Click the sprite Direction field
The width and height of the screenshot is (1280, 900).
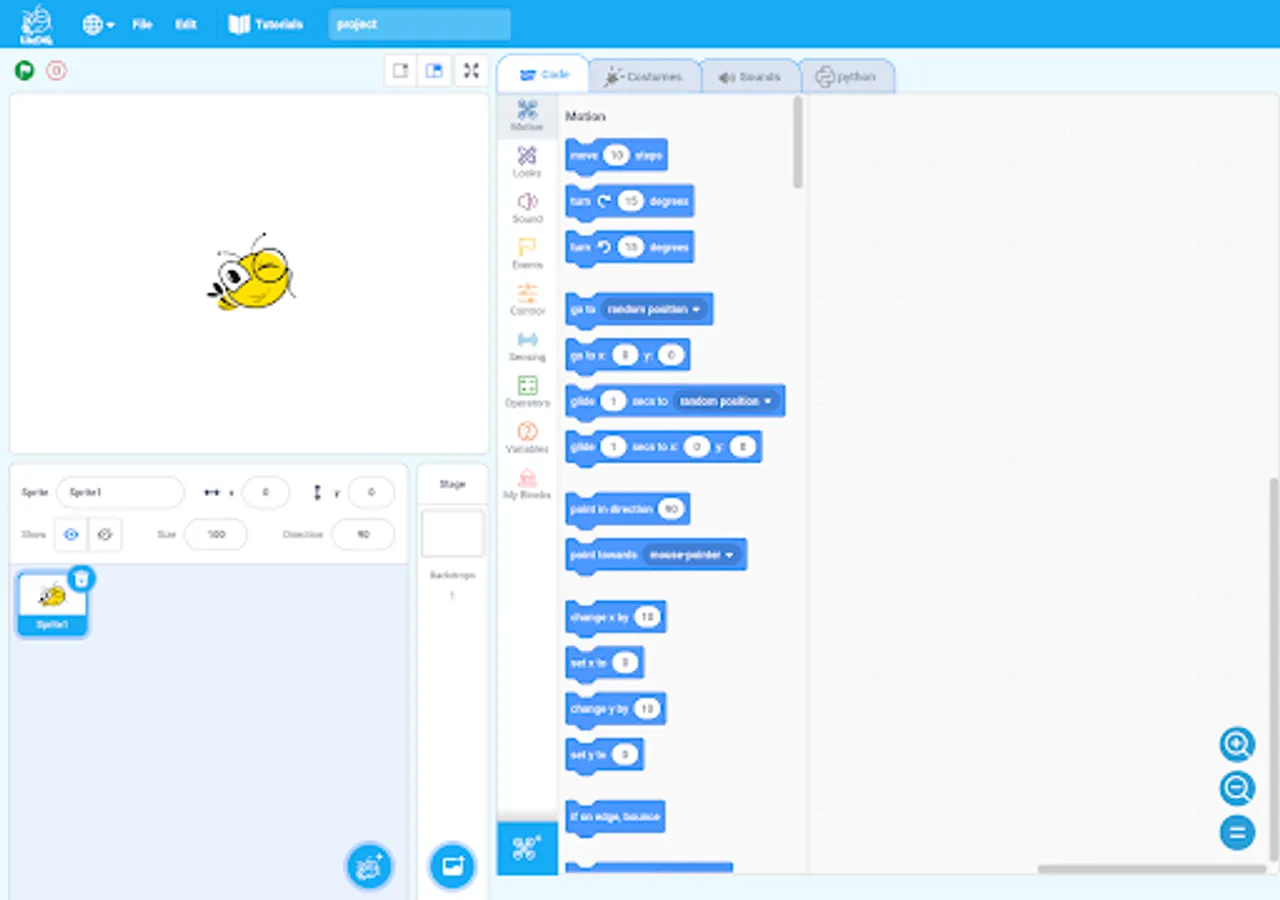pyautogui.click(x=363, y=535)
